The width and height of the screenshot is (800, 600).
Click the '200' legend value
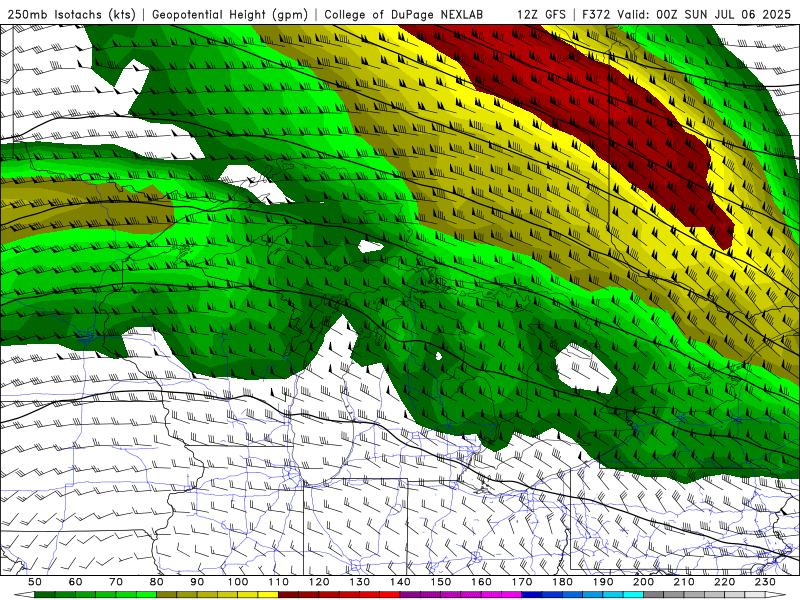pyautogui.click(x=643, y=582)
